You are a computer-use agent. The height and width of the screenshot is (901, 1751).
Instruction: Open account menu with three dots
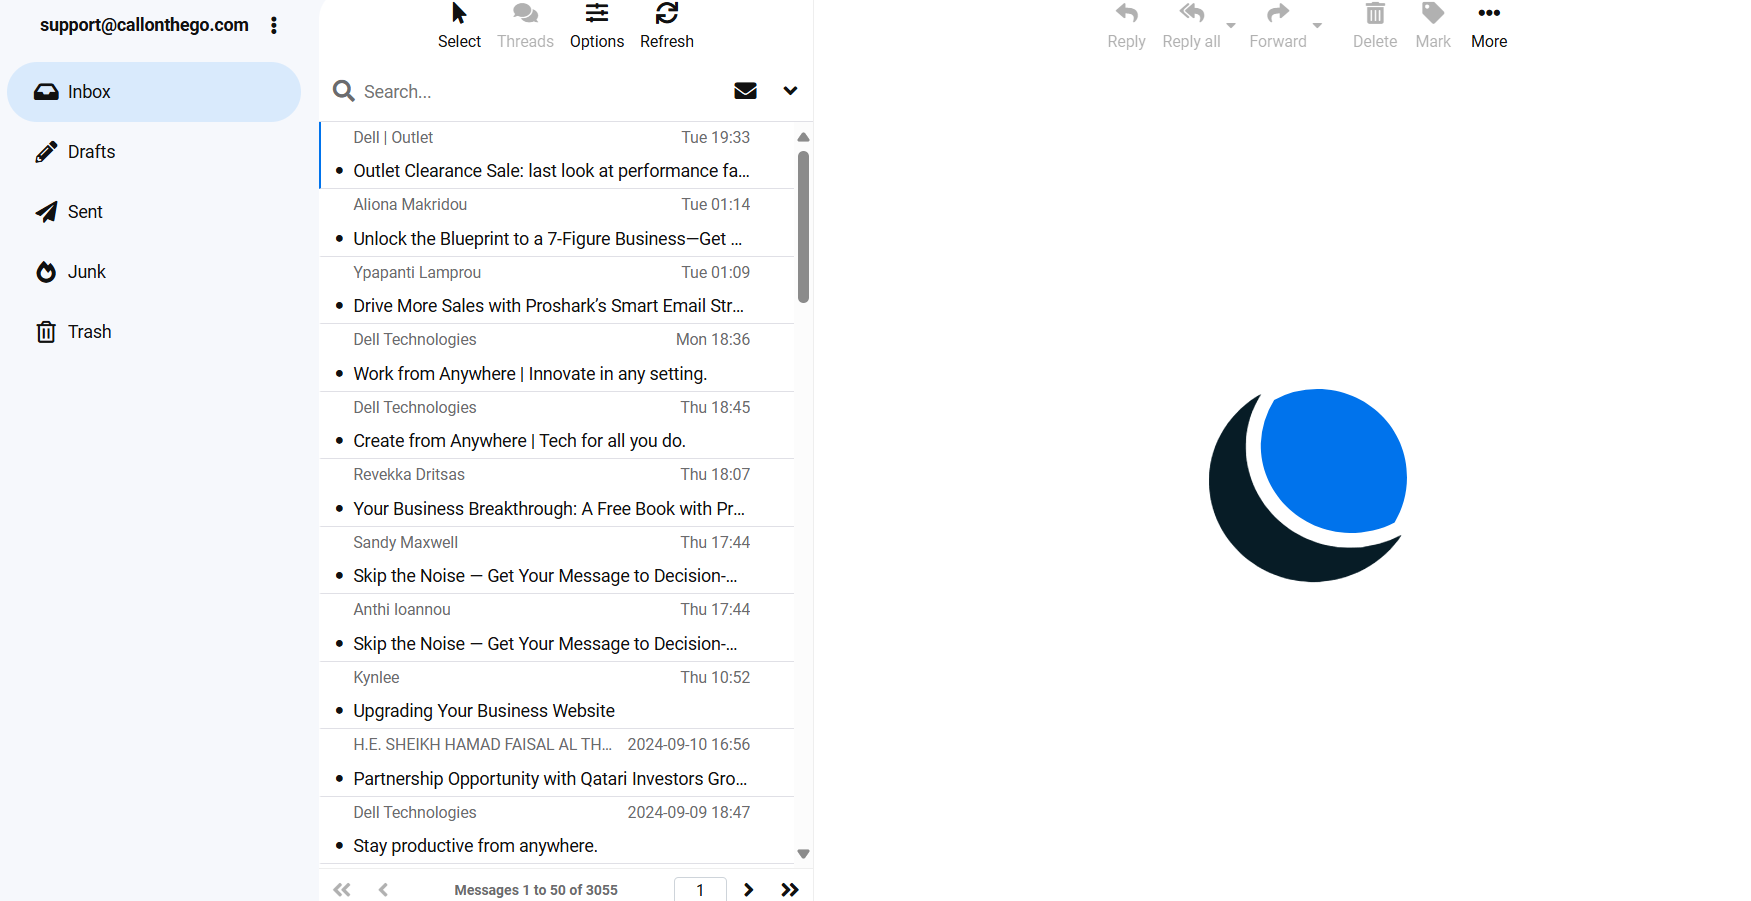click(x=274, y=26)
